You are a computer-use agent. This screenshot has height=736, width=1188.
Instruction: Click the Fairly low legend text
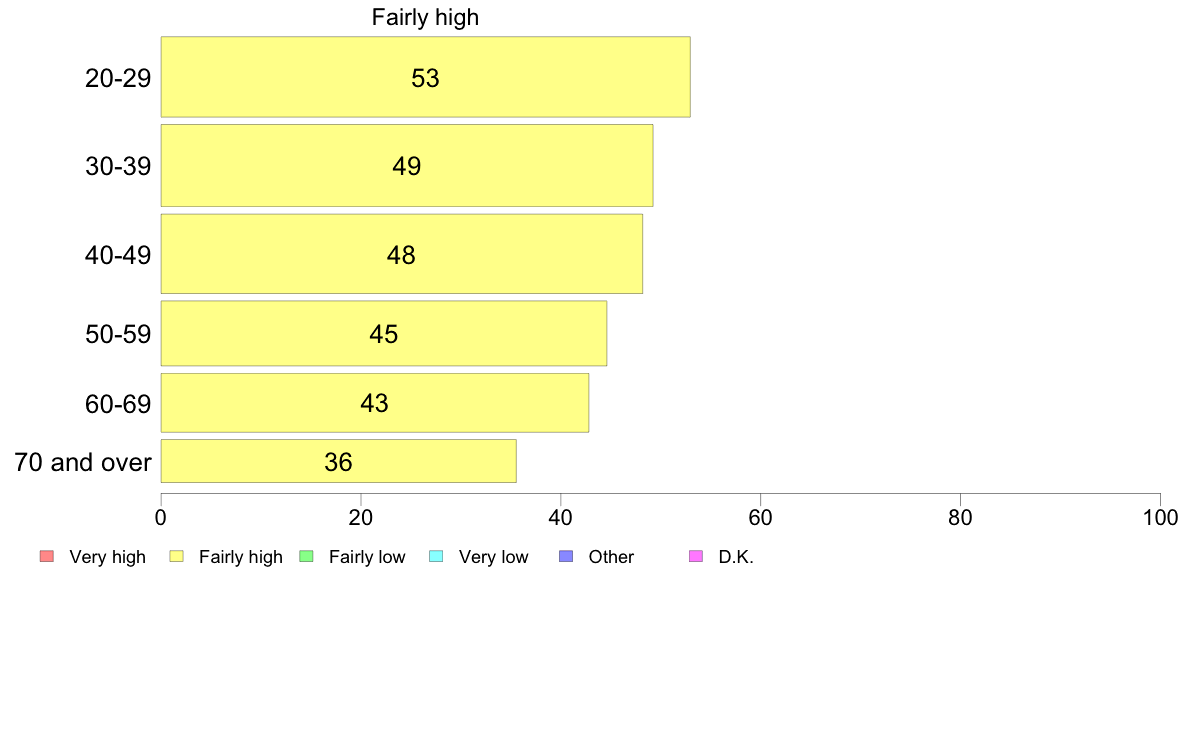click(x=367, y=557)
